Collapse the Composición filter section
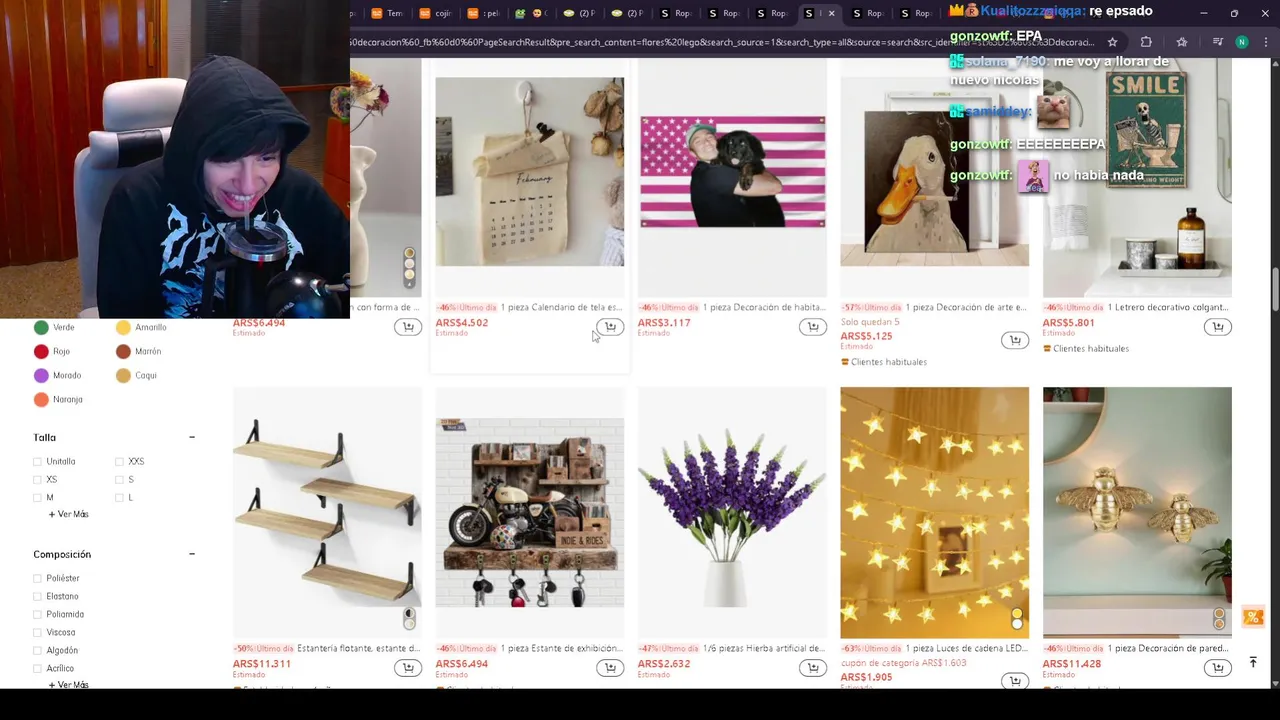The height and width of the screenshot is (720, 1280). pos(192,554)
